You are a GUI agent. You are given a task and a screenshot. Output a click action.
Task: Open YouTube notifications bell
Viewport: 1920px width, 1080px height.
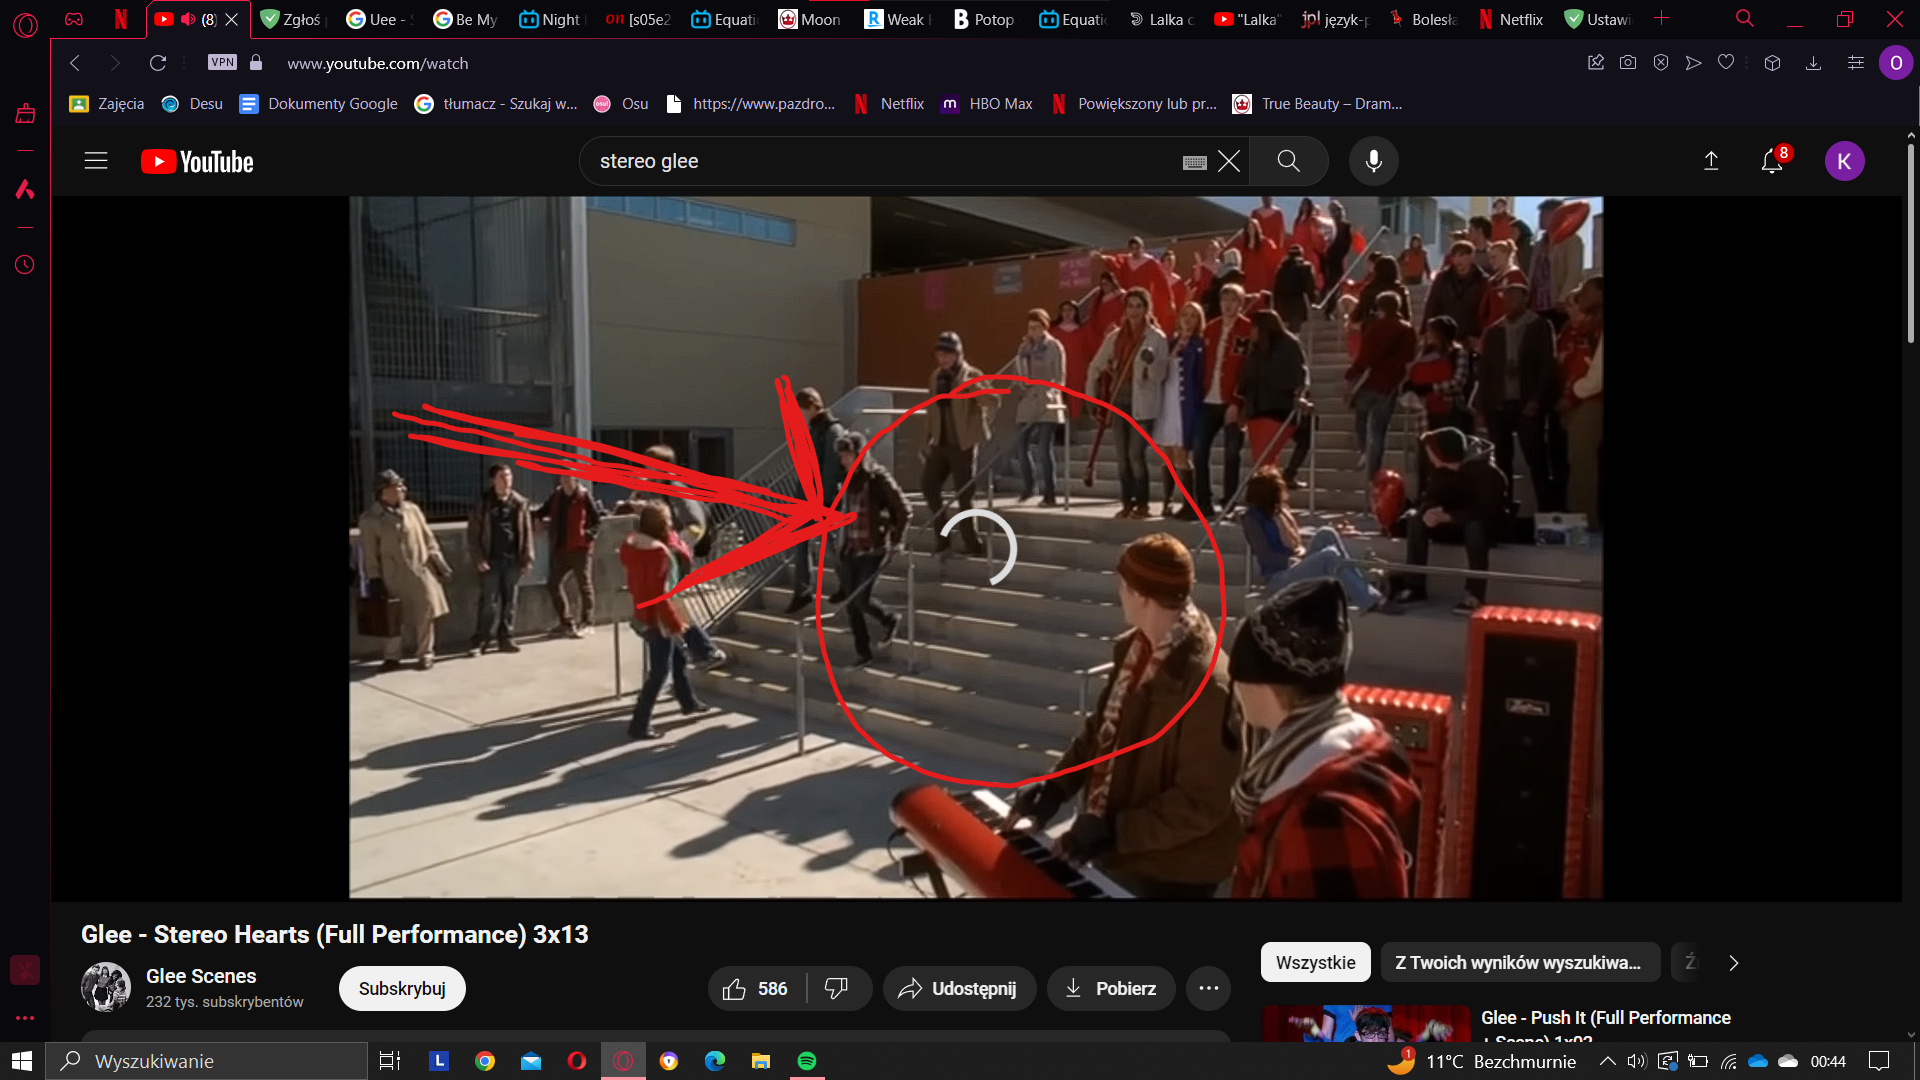pyautogui.click(x=1772, y=161)
